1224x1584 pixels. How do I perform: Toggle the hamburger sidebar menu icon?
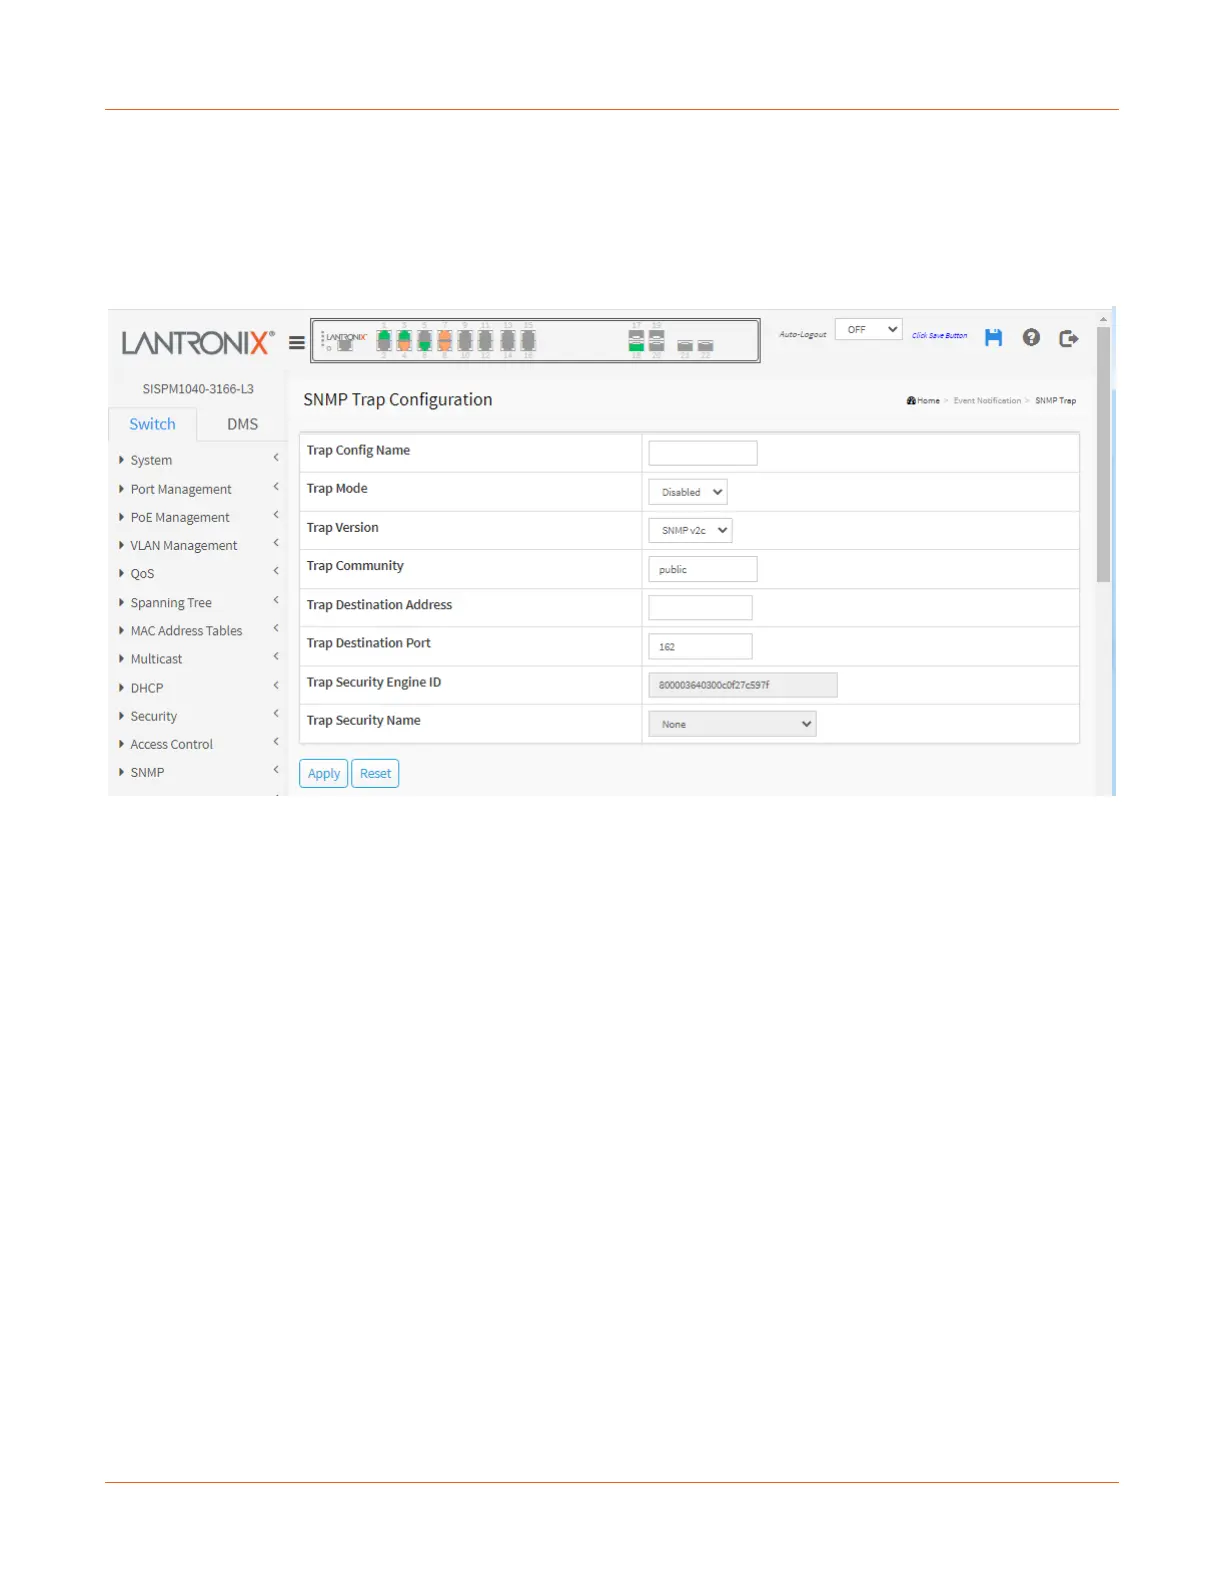point(296,343)
